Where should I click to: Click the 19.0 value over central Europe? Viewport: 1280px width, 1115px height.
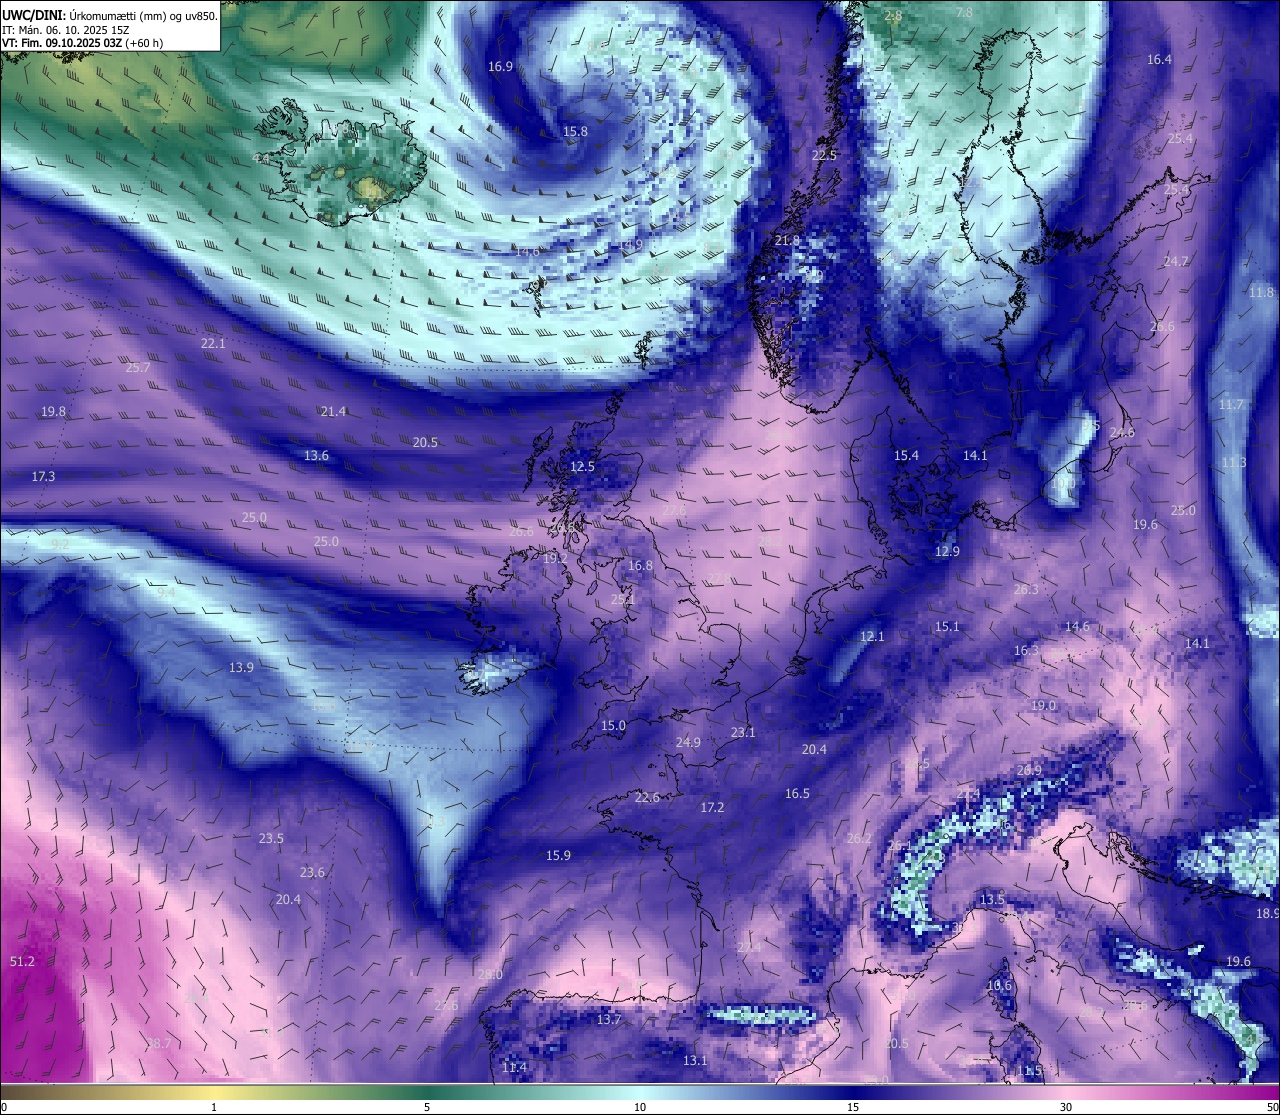coord(1043,706)
